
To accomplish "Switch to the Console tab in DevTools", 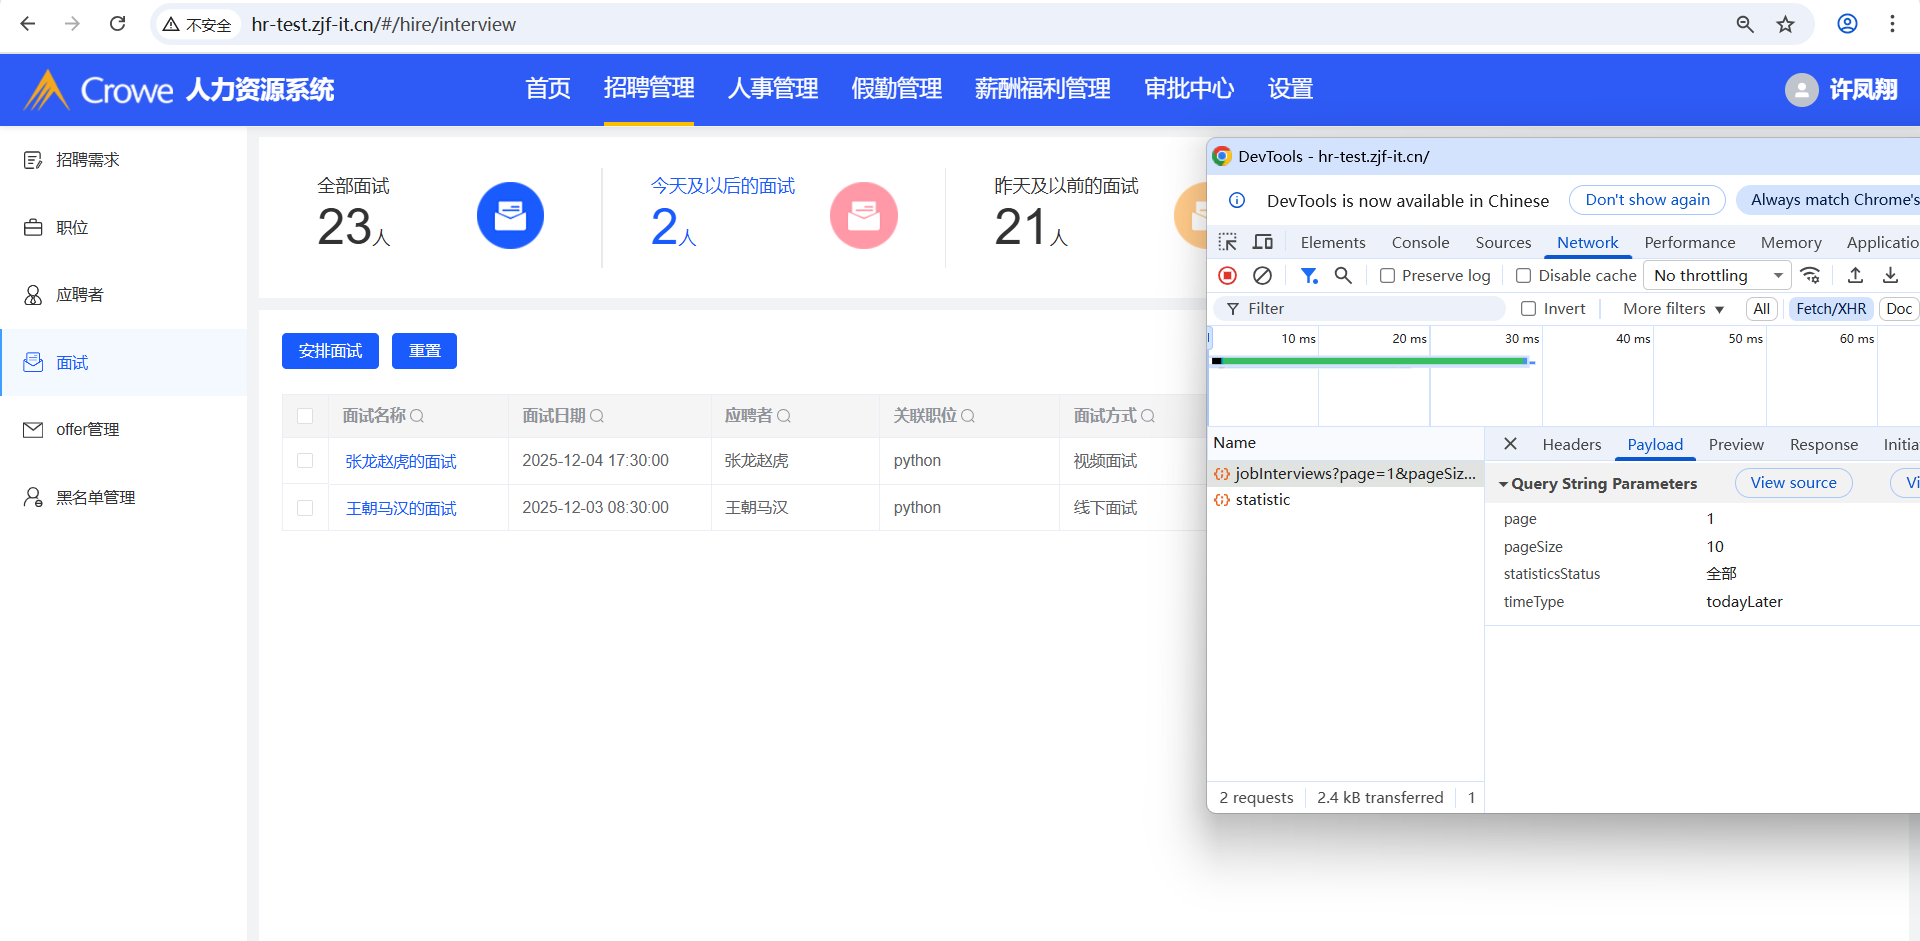I will coord(1420,242).
